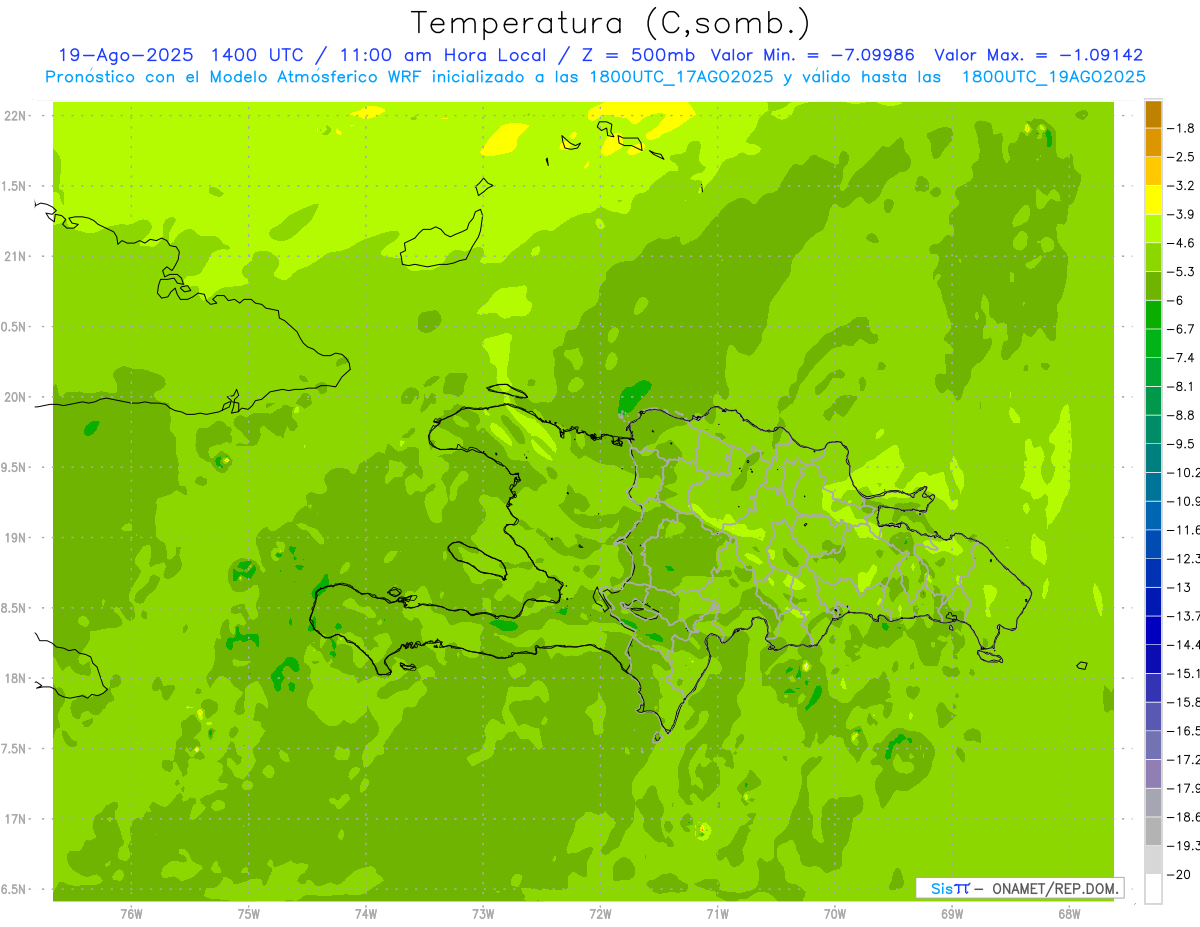Click the '69W' longitude label
This screenshot has height=927, width=1200.
(x=952, y=914)
